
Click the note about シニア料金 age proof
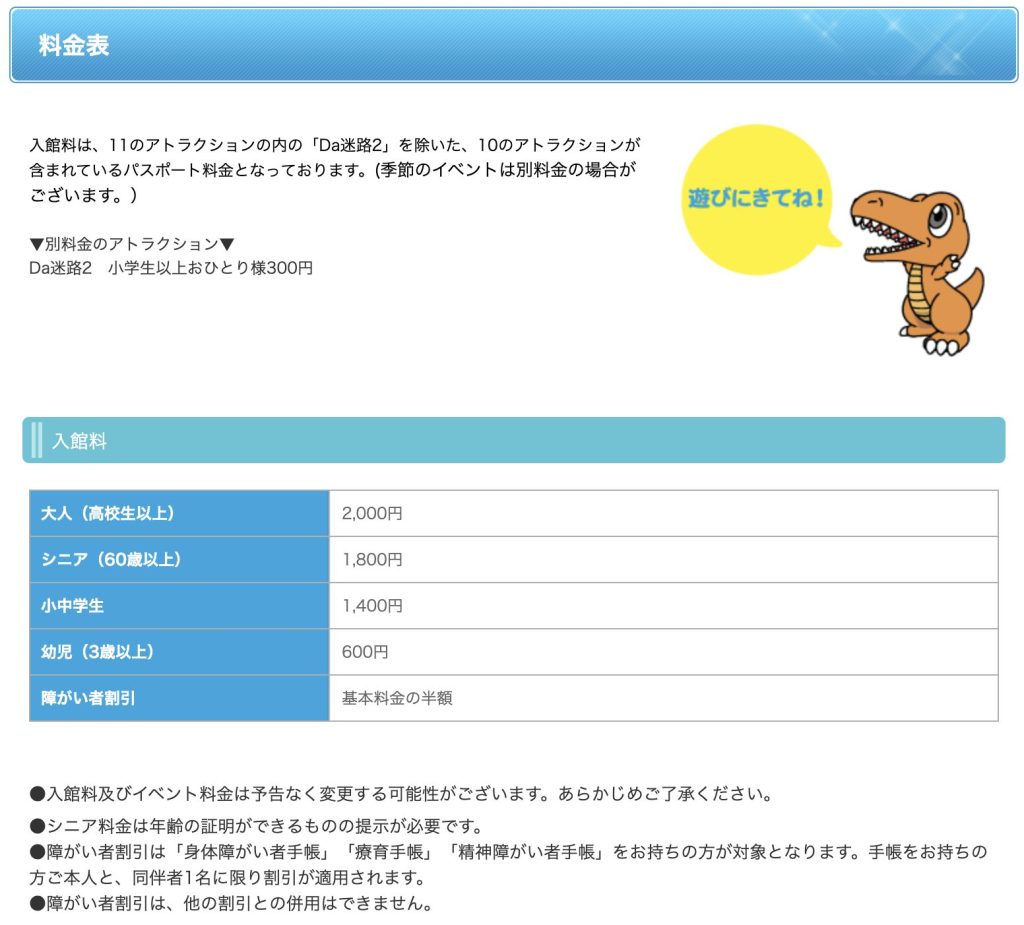[x=257, y=827]
